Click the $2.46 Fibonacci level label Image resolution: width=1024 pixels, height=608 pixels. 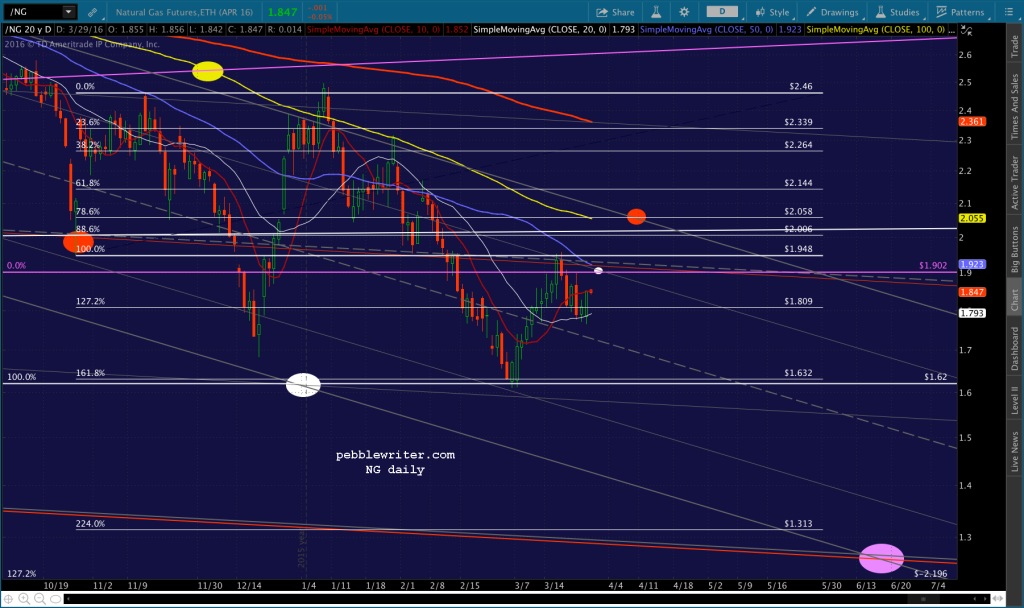click(x=801, y=86)
